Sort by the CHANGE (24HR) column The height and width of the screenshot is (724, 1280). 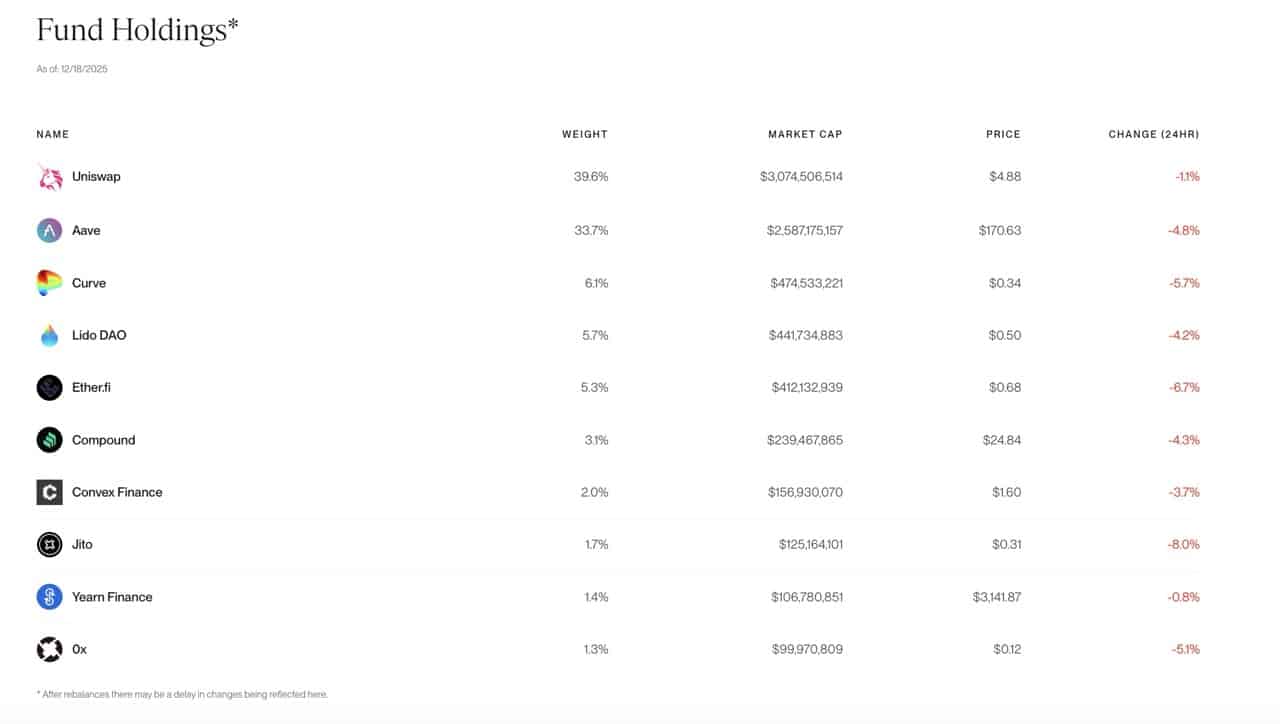coord(1153,134)
